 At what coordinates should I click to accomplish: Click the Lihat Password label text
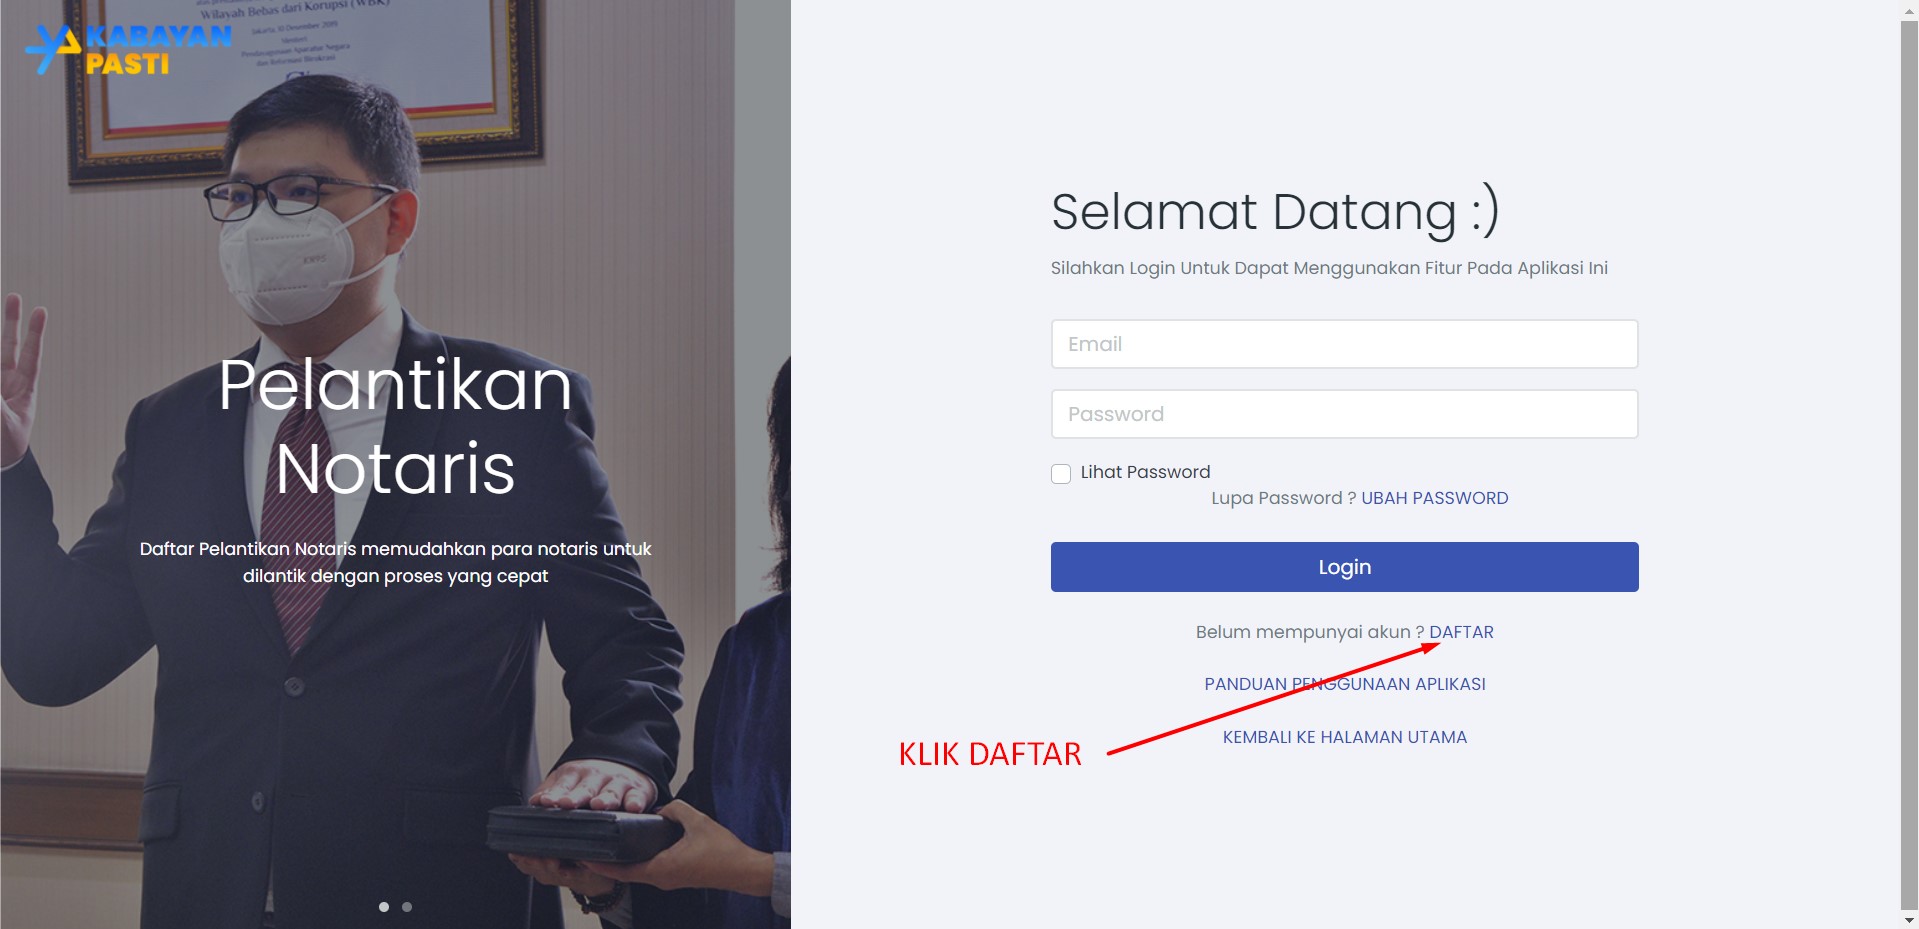tap(1145, 472)
